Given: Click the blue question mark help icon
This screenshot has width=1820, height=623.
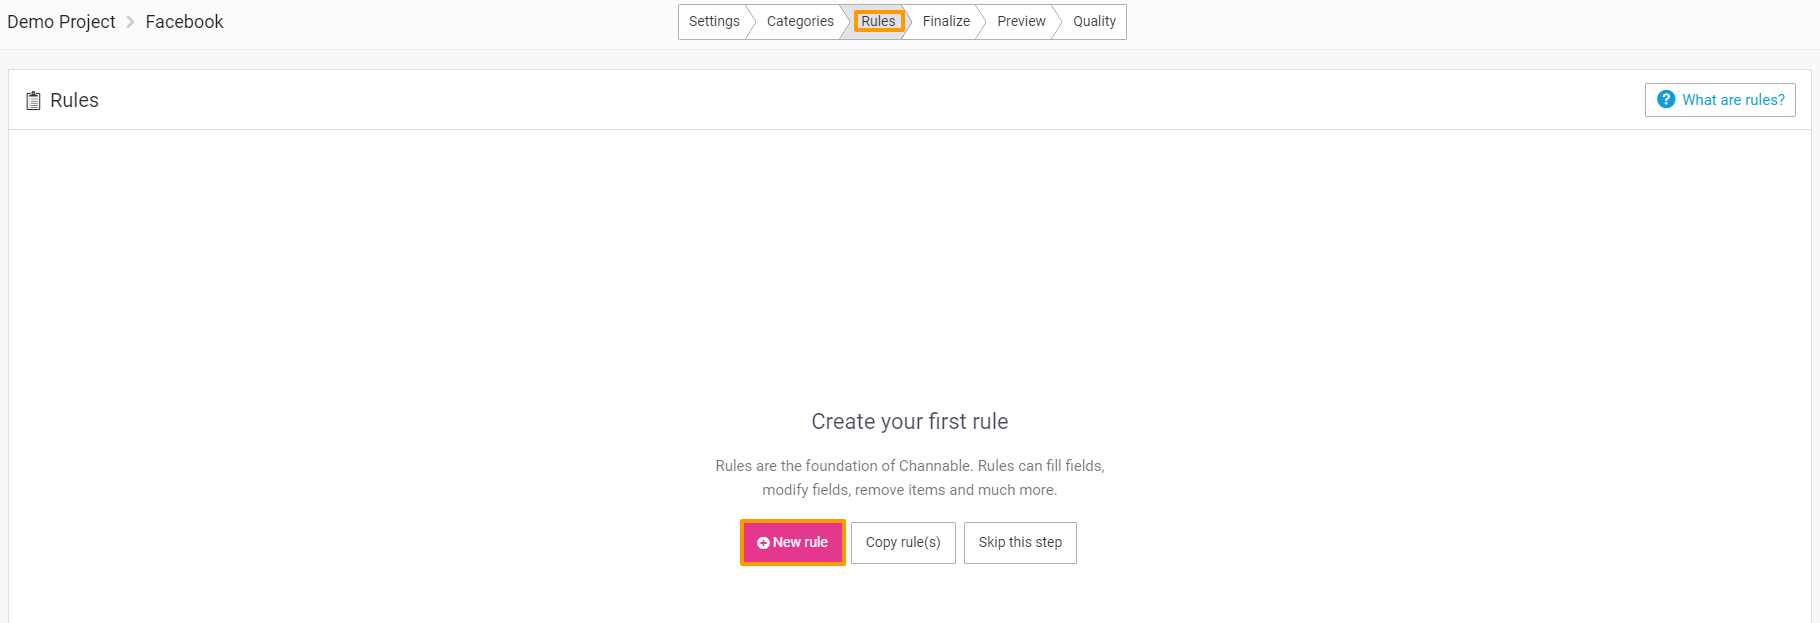Looking at the screenshot, I should (x=1666, y=100).
